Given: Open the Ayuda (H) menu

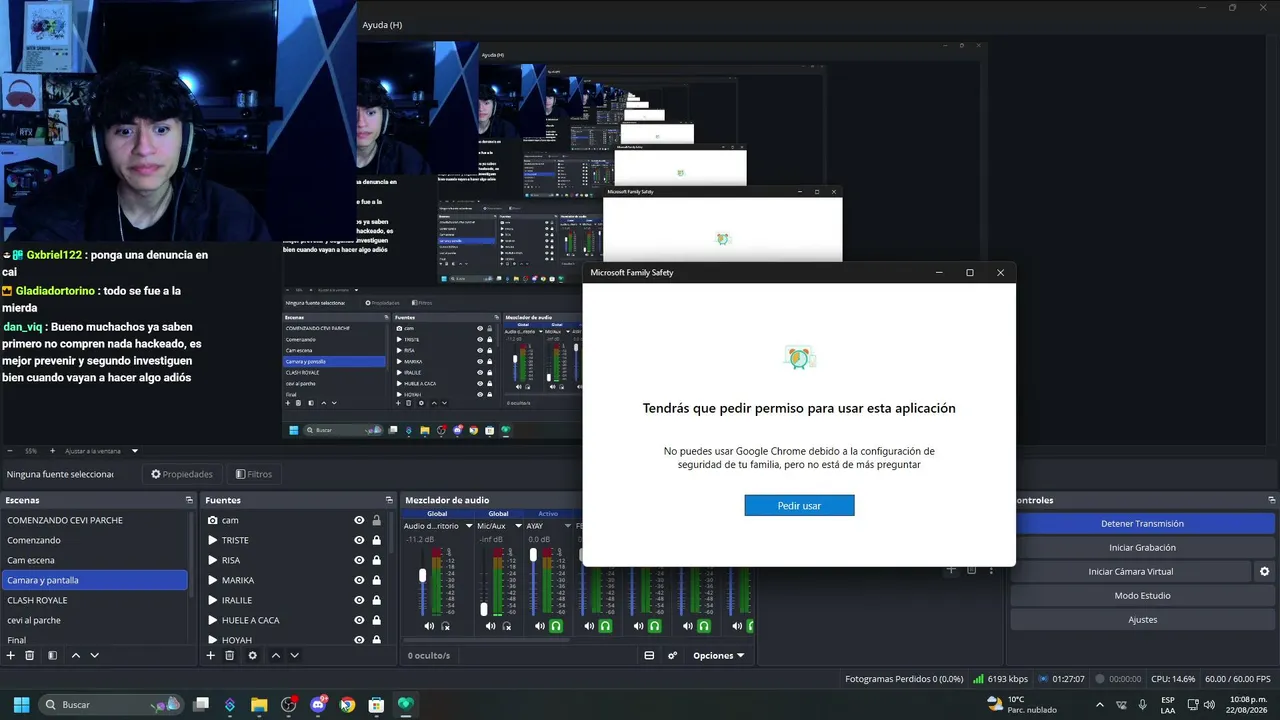Looking at the screenshot, I should pos(382,25).
